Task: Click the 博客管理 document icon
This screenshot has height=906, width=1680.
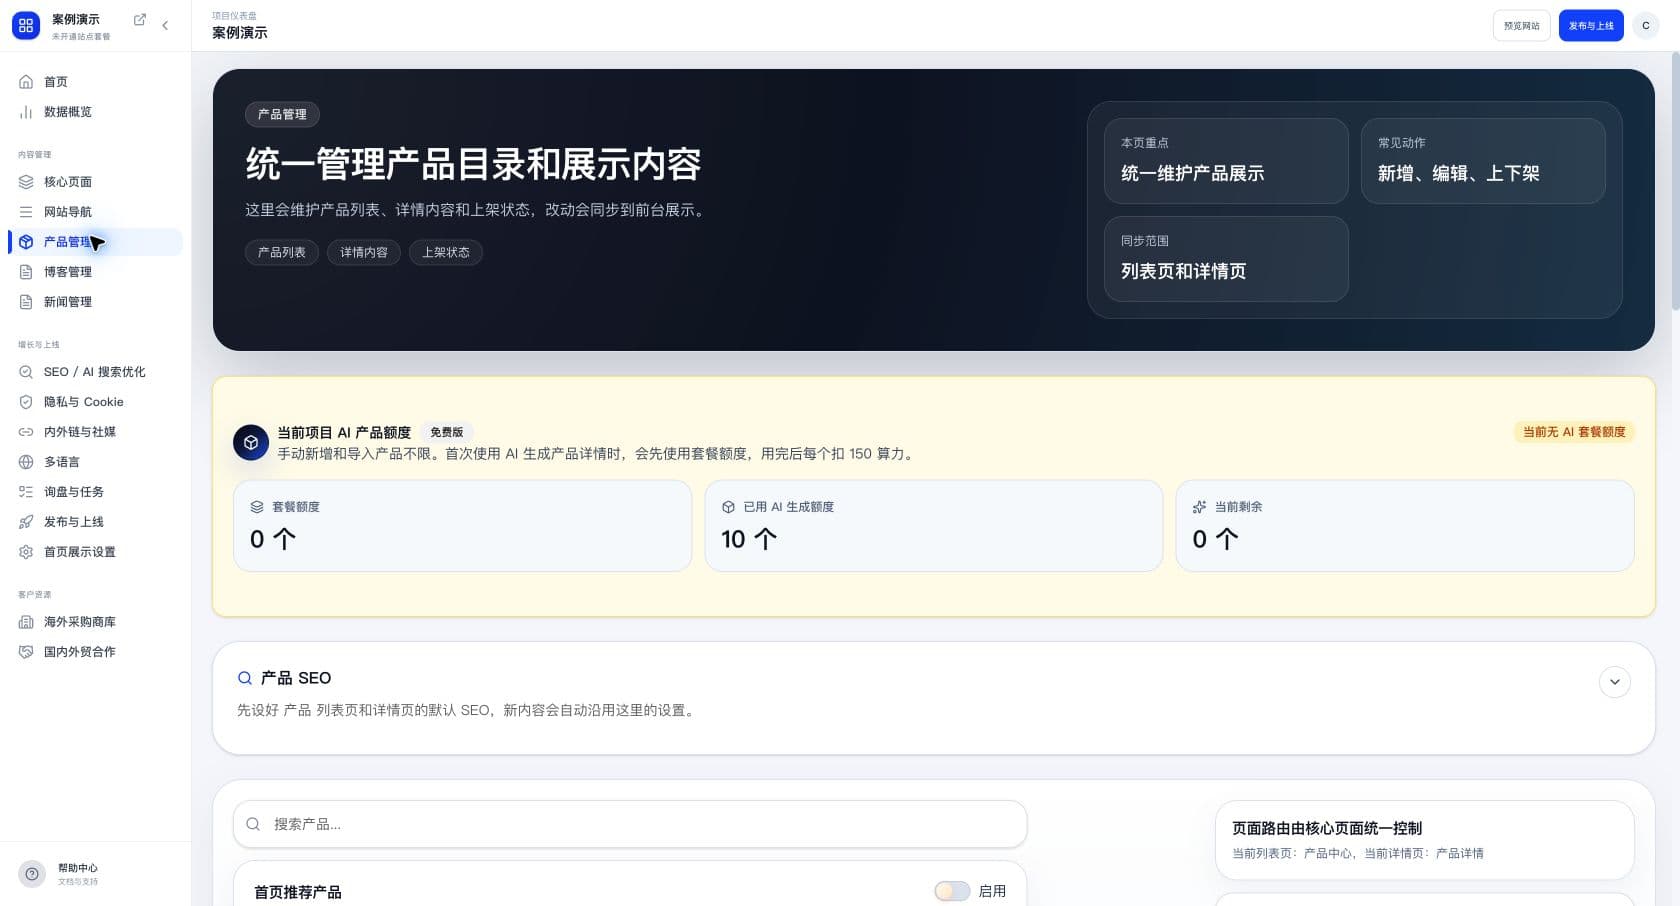Action: coord(26,272)
